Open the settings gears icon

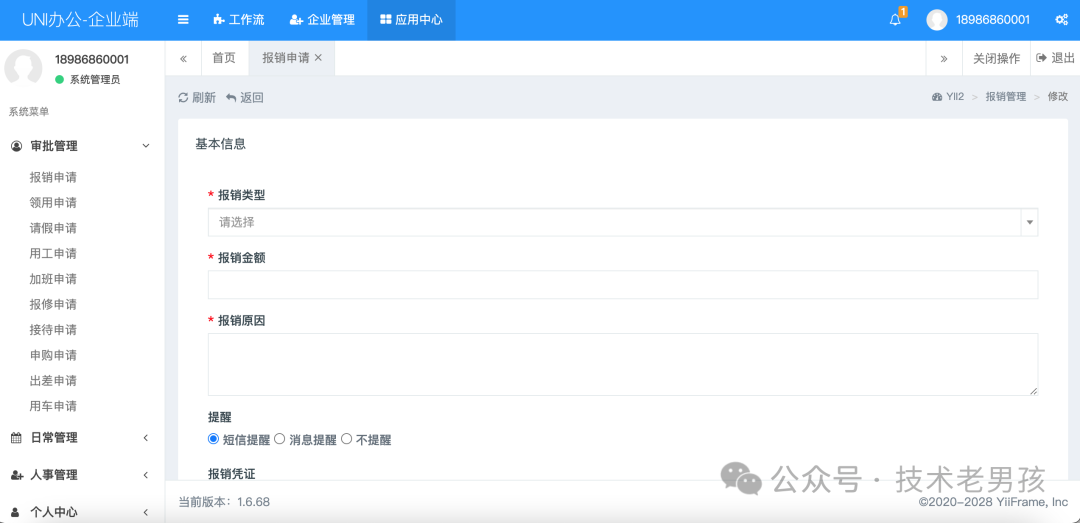[x=1061, y=20]
